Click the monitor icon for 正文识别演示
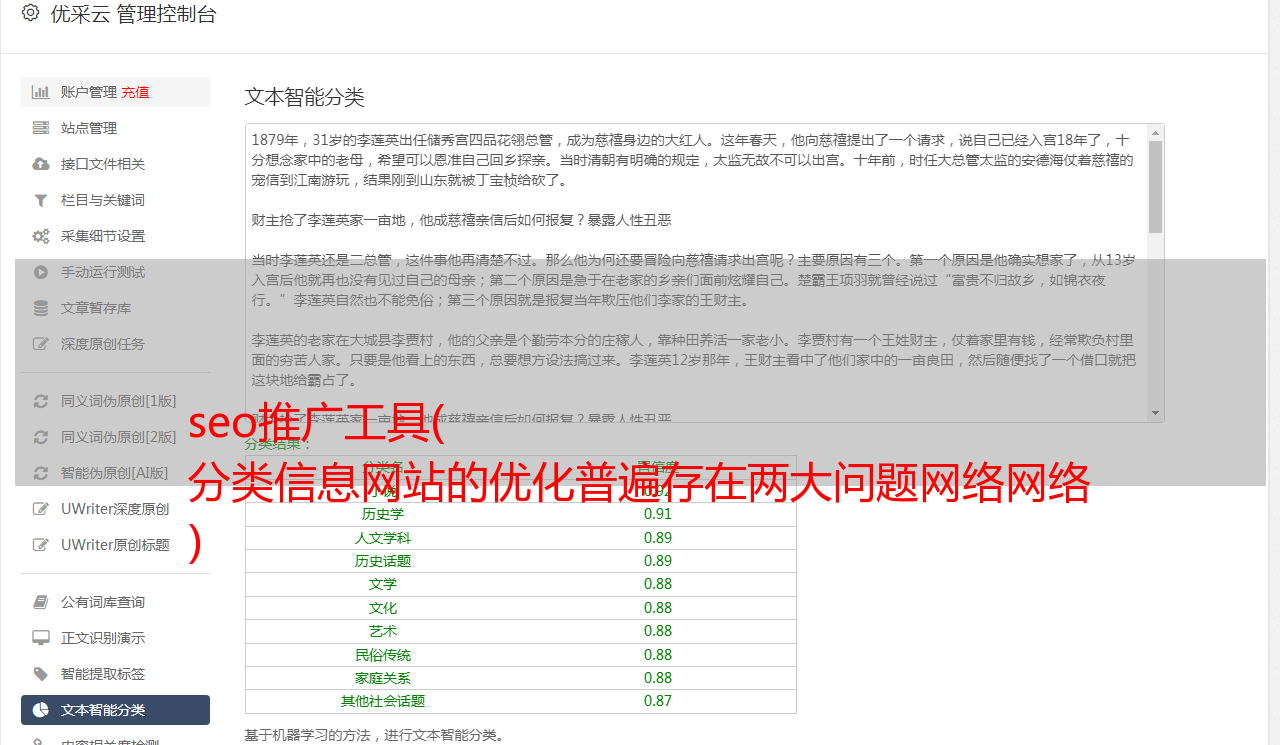The width and height of the screenshot is (1280, 745). [41, 638]
